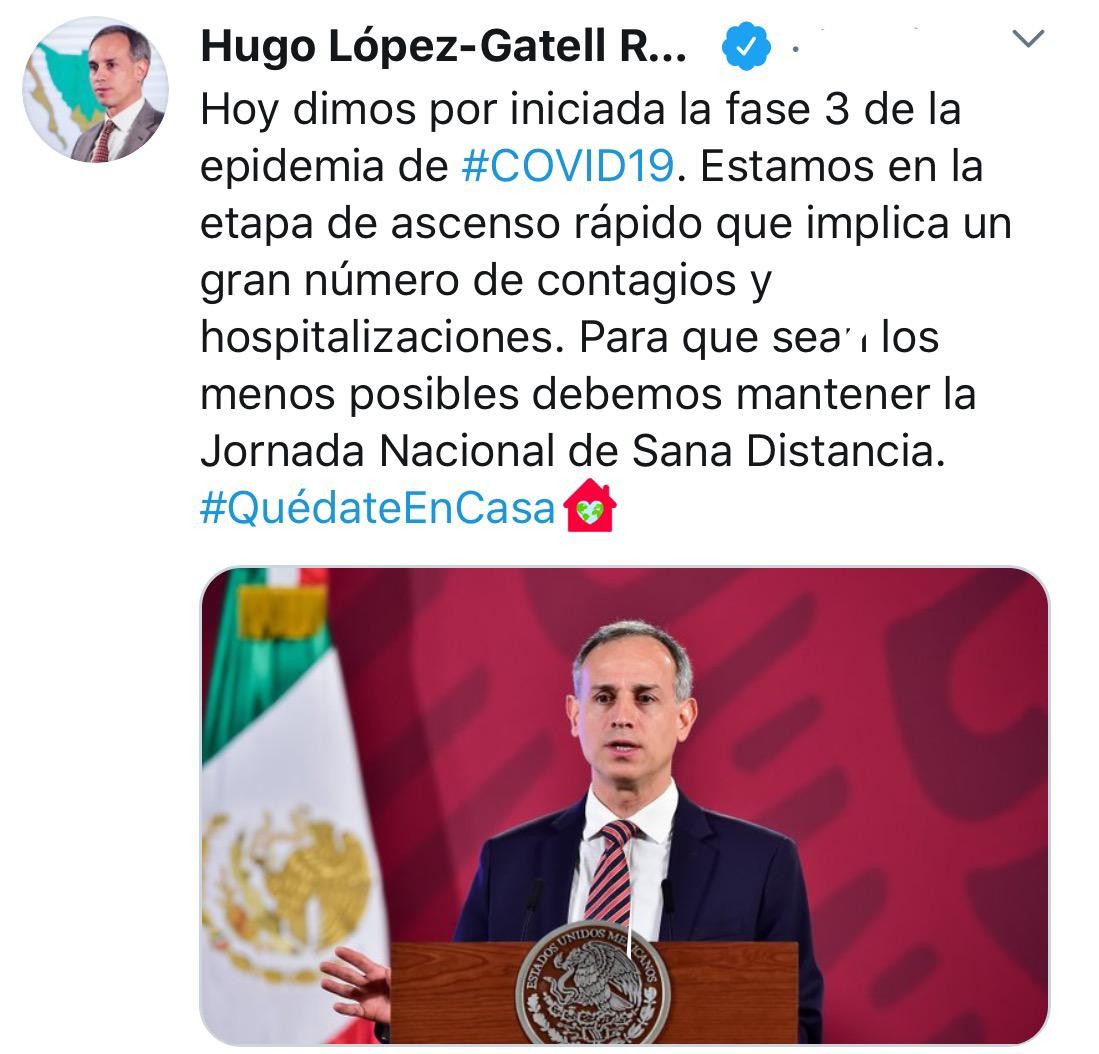Click the red house heart emoji
The image size is (1099, 1054).
pyautogui.click(x=590, y=505)
